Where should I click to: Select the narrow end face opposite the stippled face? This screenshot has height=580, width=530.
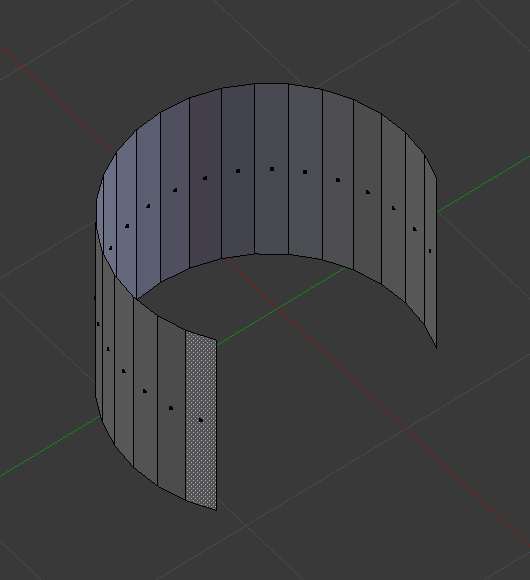tap(430, 251)
